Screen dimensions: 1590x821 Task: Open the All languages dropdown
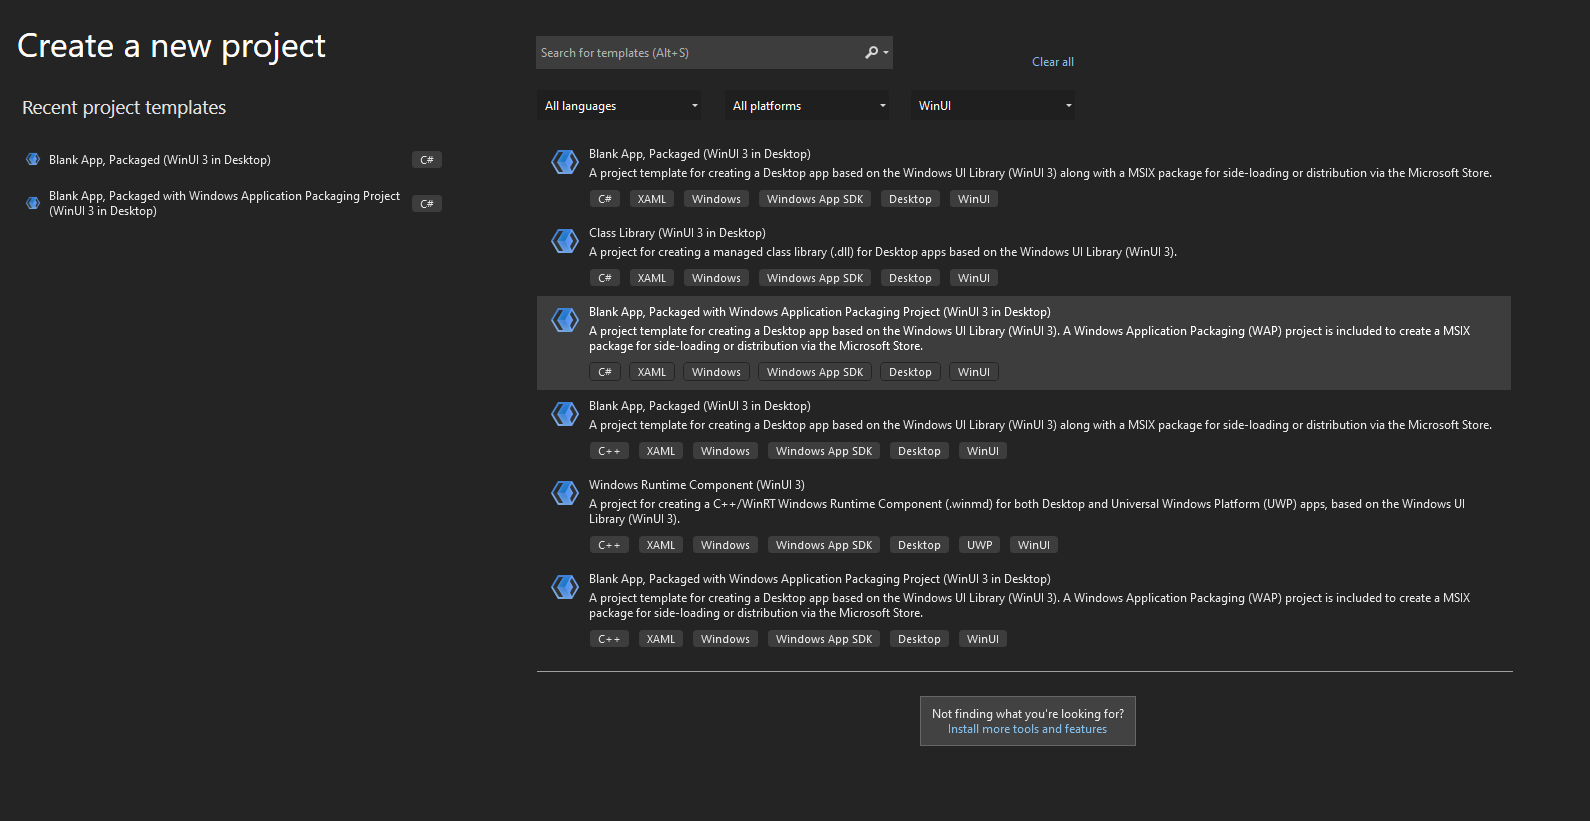coord(620,106)
